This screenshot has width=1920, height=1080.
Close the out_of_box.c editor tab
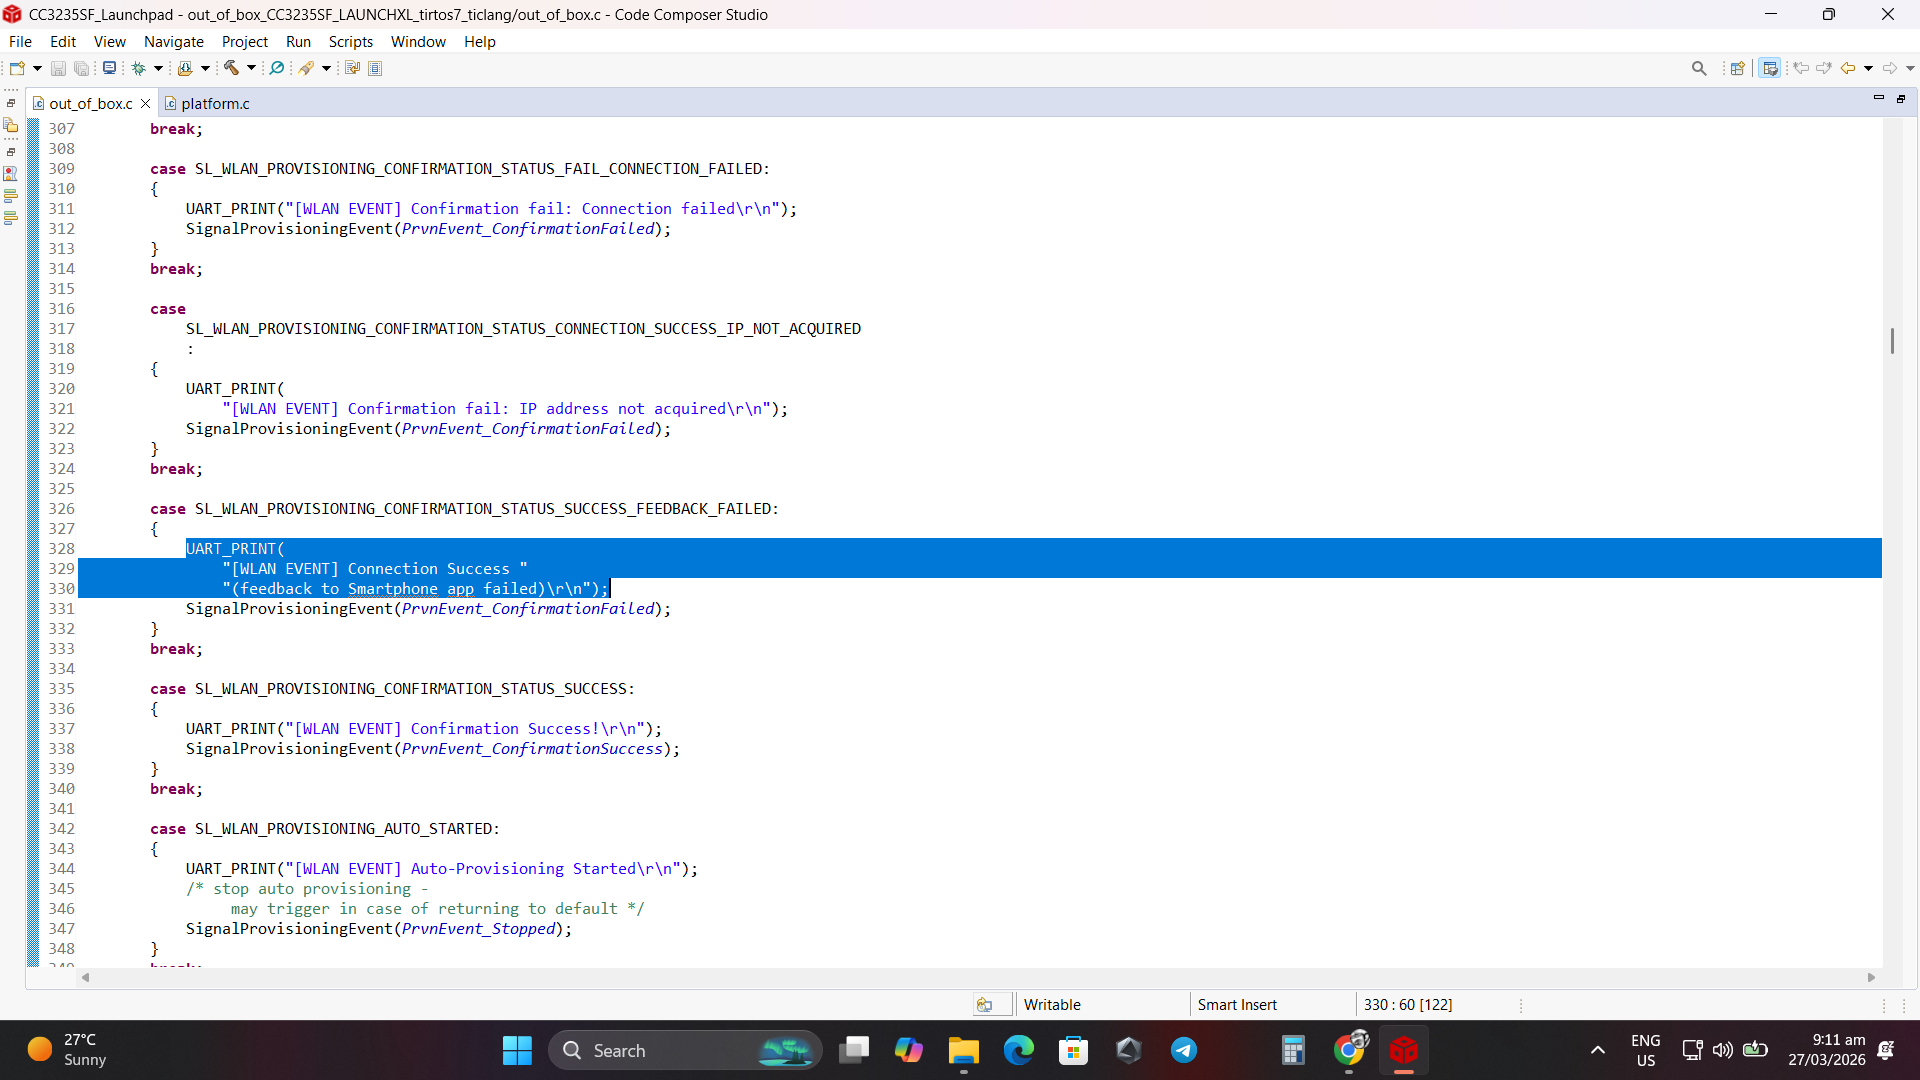click(x=145, y=103)
